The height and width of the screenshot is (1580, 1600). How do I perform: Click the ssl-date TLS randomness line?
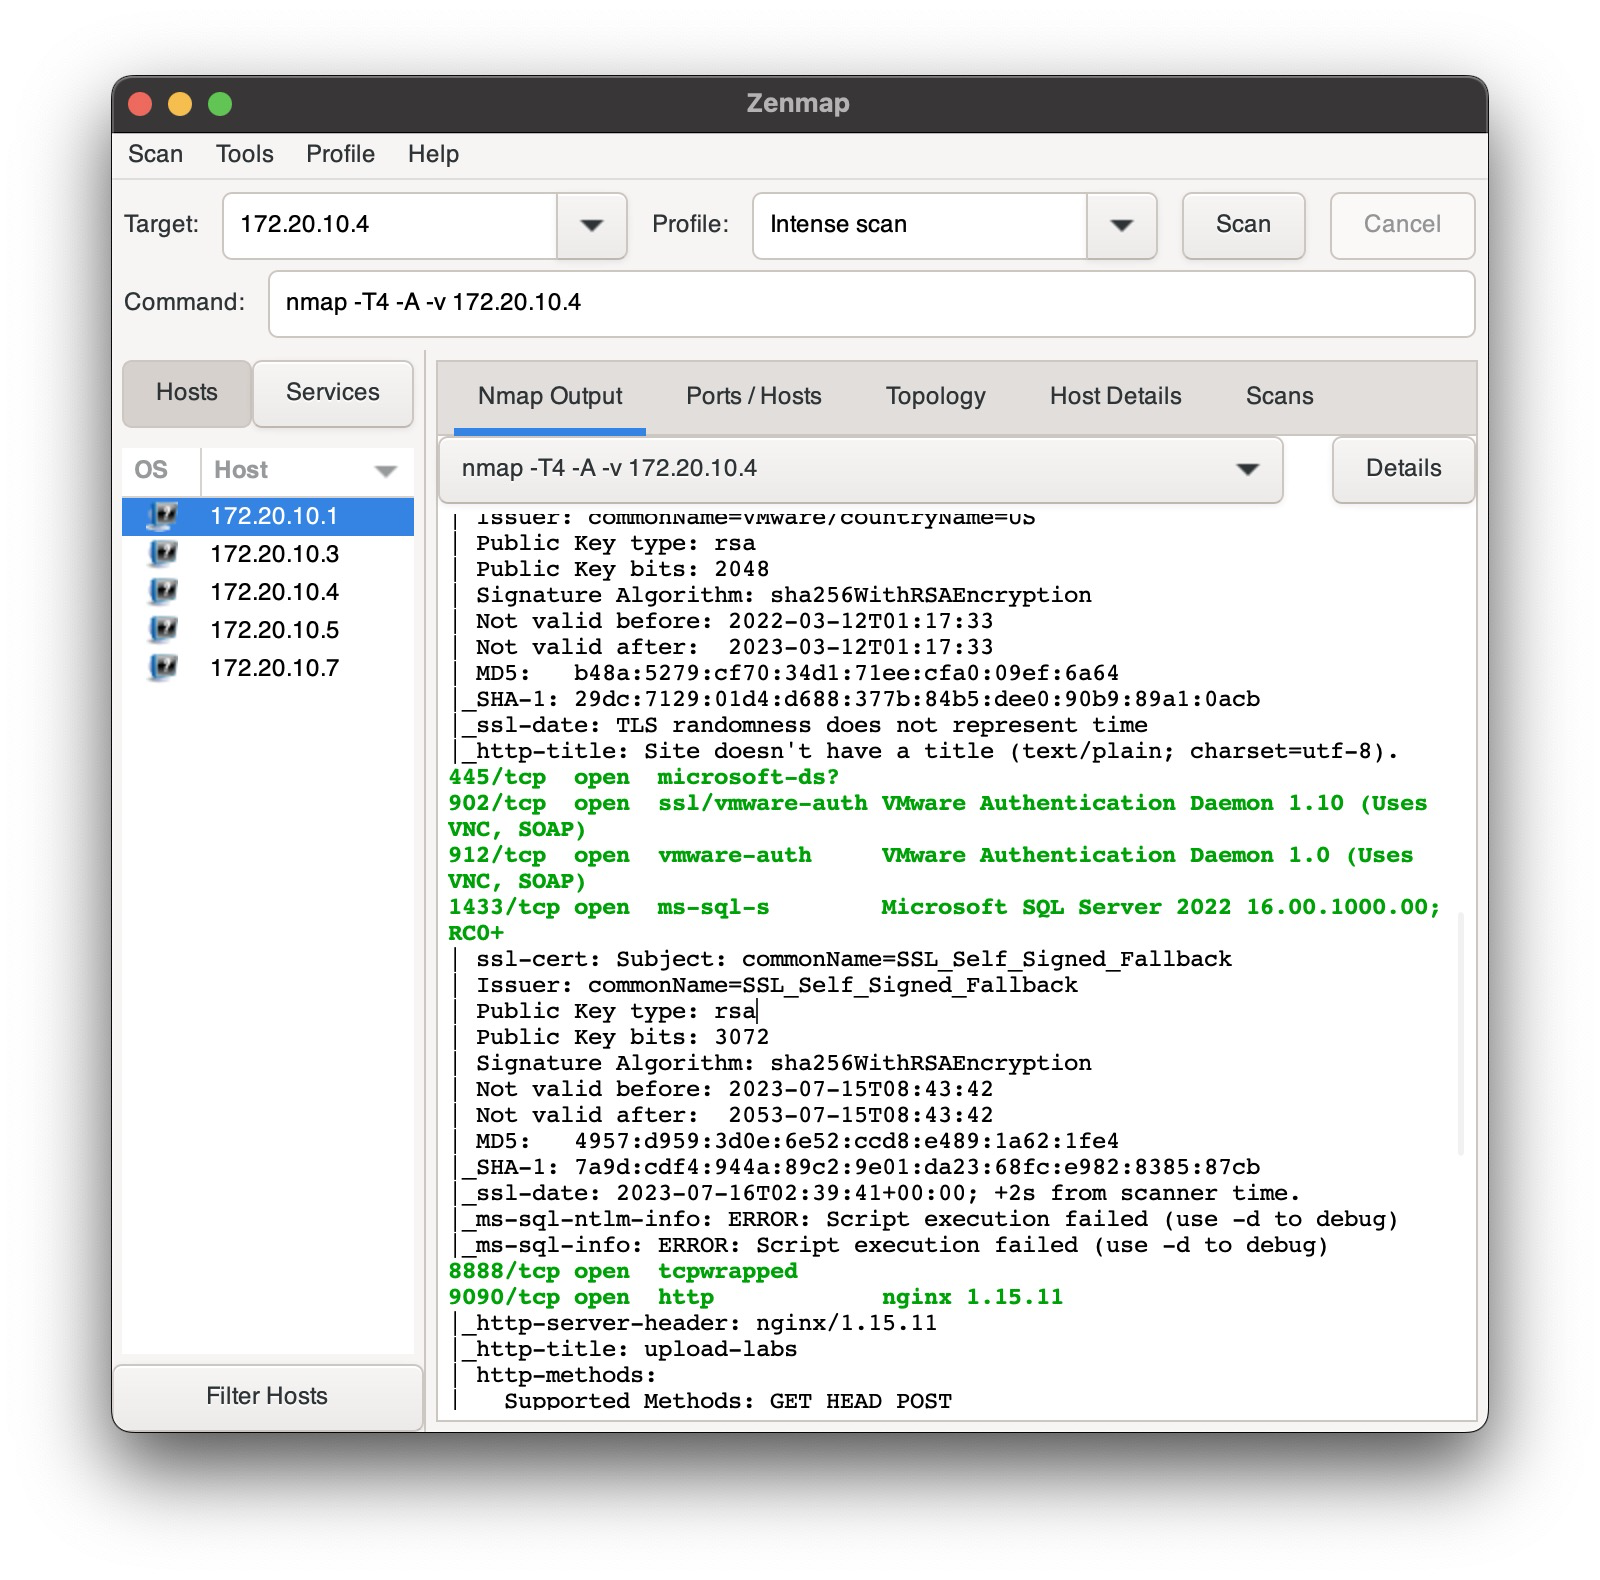tap(803, 726)
